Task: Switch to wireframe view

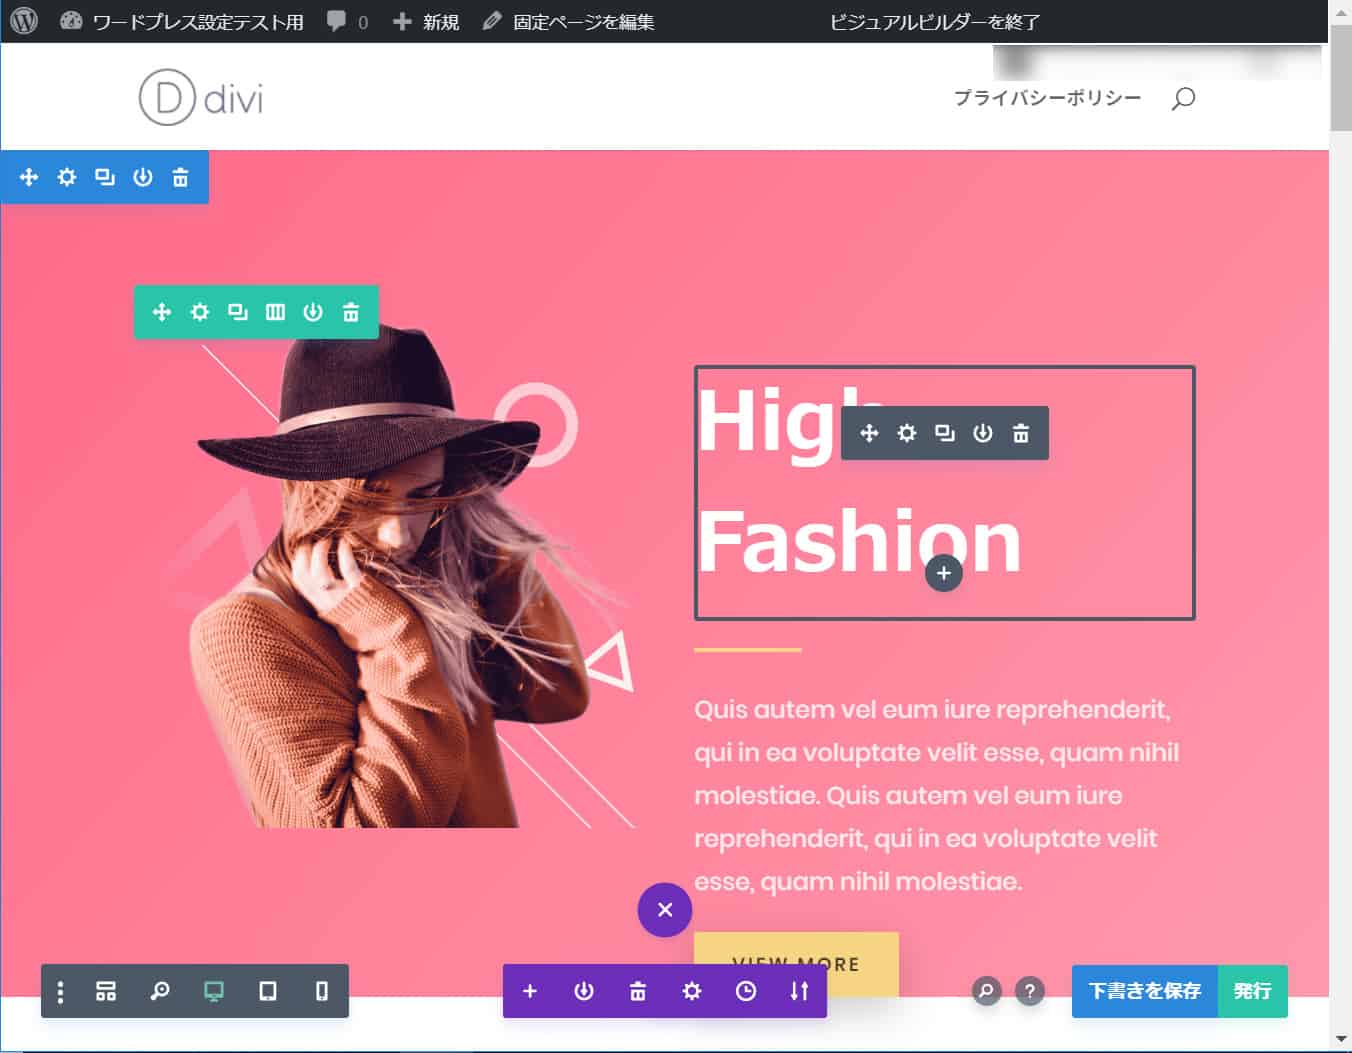Action: click(x=106, y=991)
